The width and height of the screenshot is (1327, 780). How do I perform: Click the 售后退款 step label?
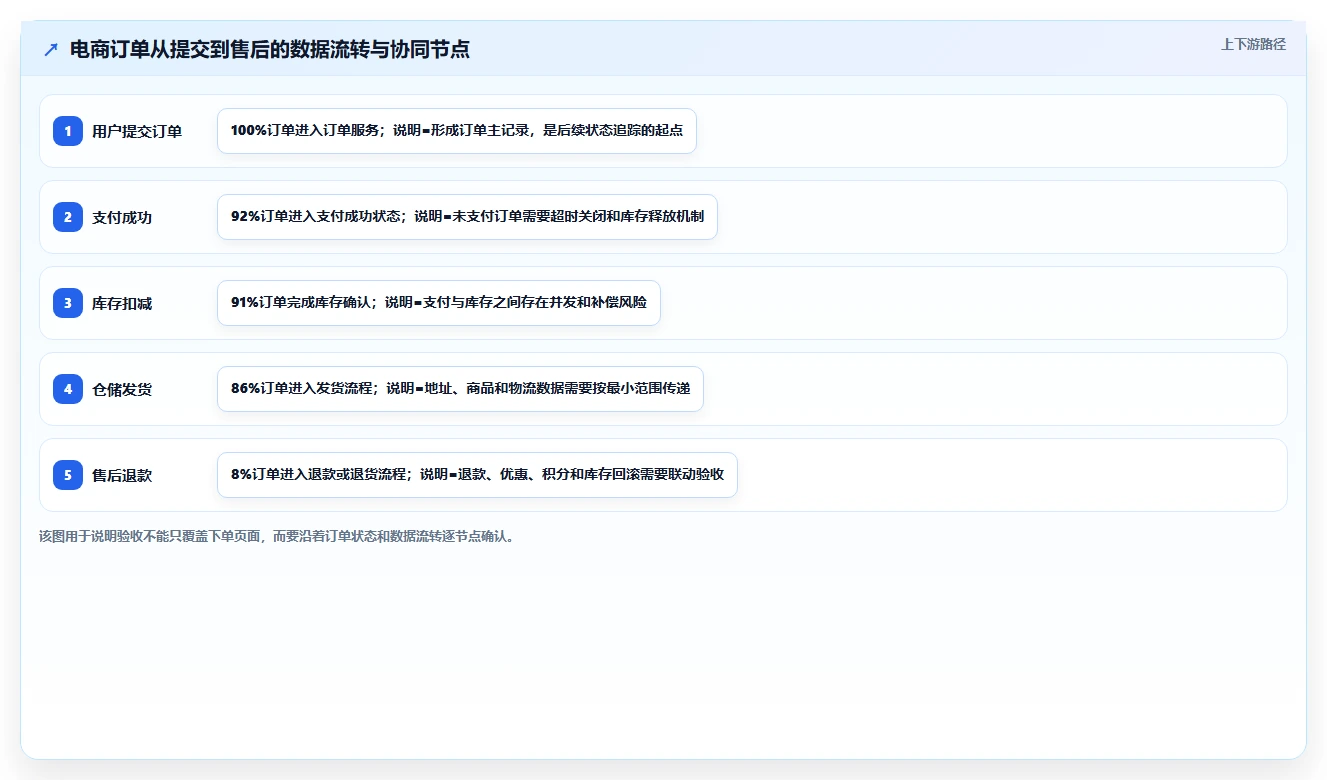pyautogui.click(x=122, y=475)
